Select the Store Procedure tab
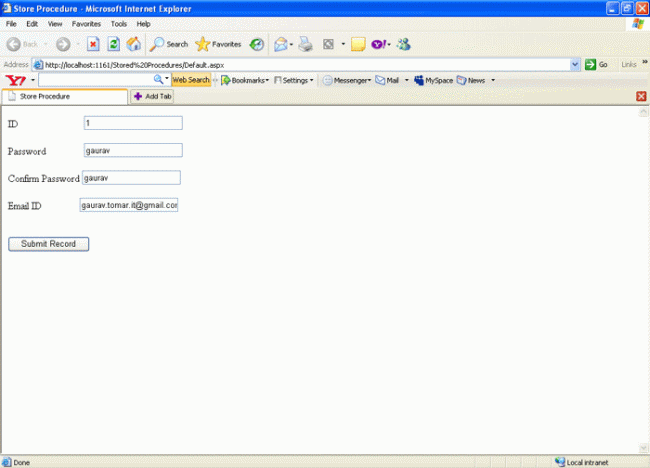 (x=65, y=96)
